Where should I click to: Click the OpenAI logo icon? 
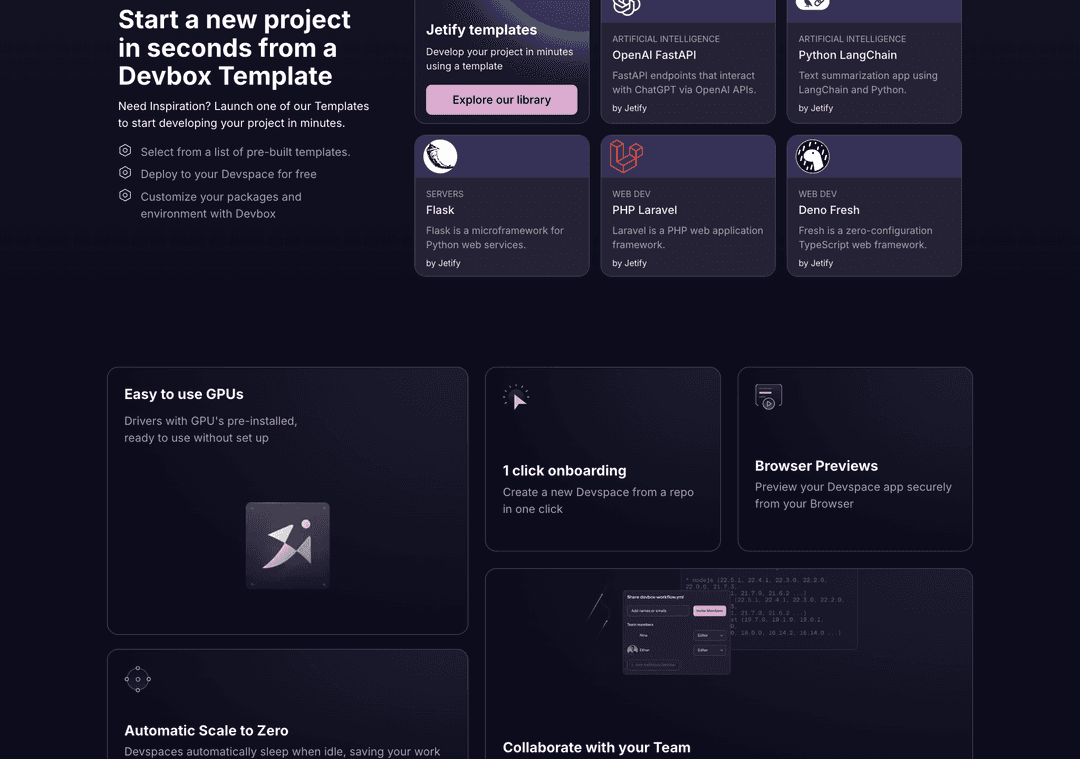[x=626, y=5]
